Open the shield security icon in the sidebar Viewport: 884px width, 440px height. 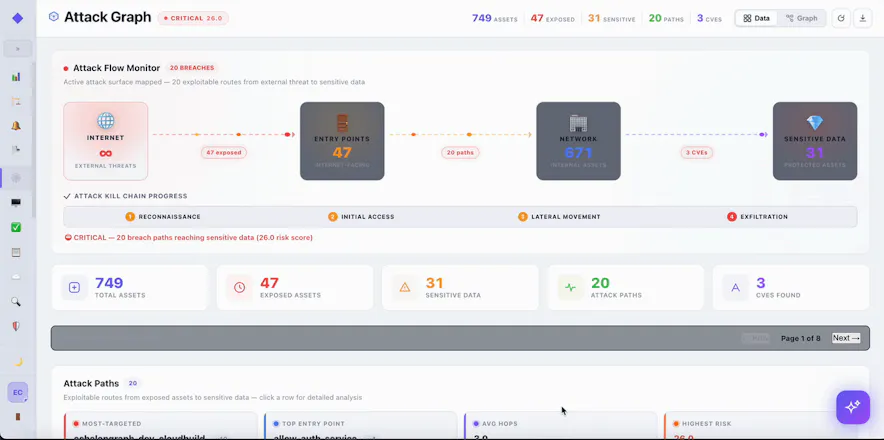coord(16,327)
